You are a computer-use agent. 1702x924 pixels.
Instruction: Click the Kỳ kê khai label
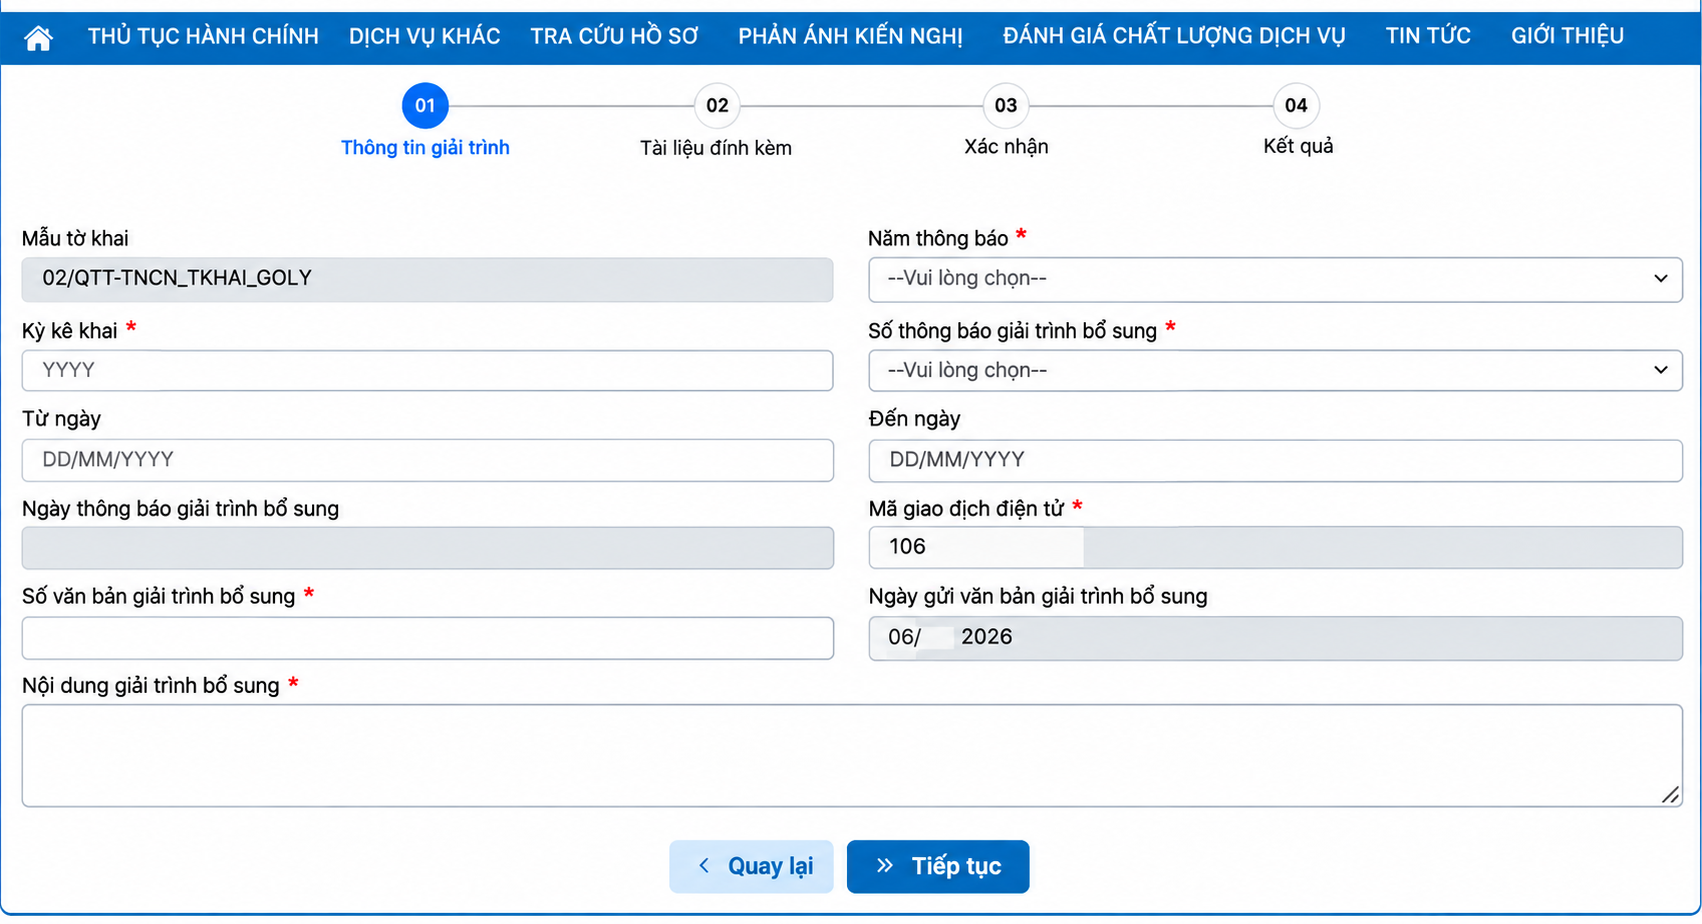click(70, 331)
